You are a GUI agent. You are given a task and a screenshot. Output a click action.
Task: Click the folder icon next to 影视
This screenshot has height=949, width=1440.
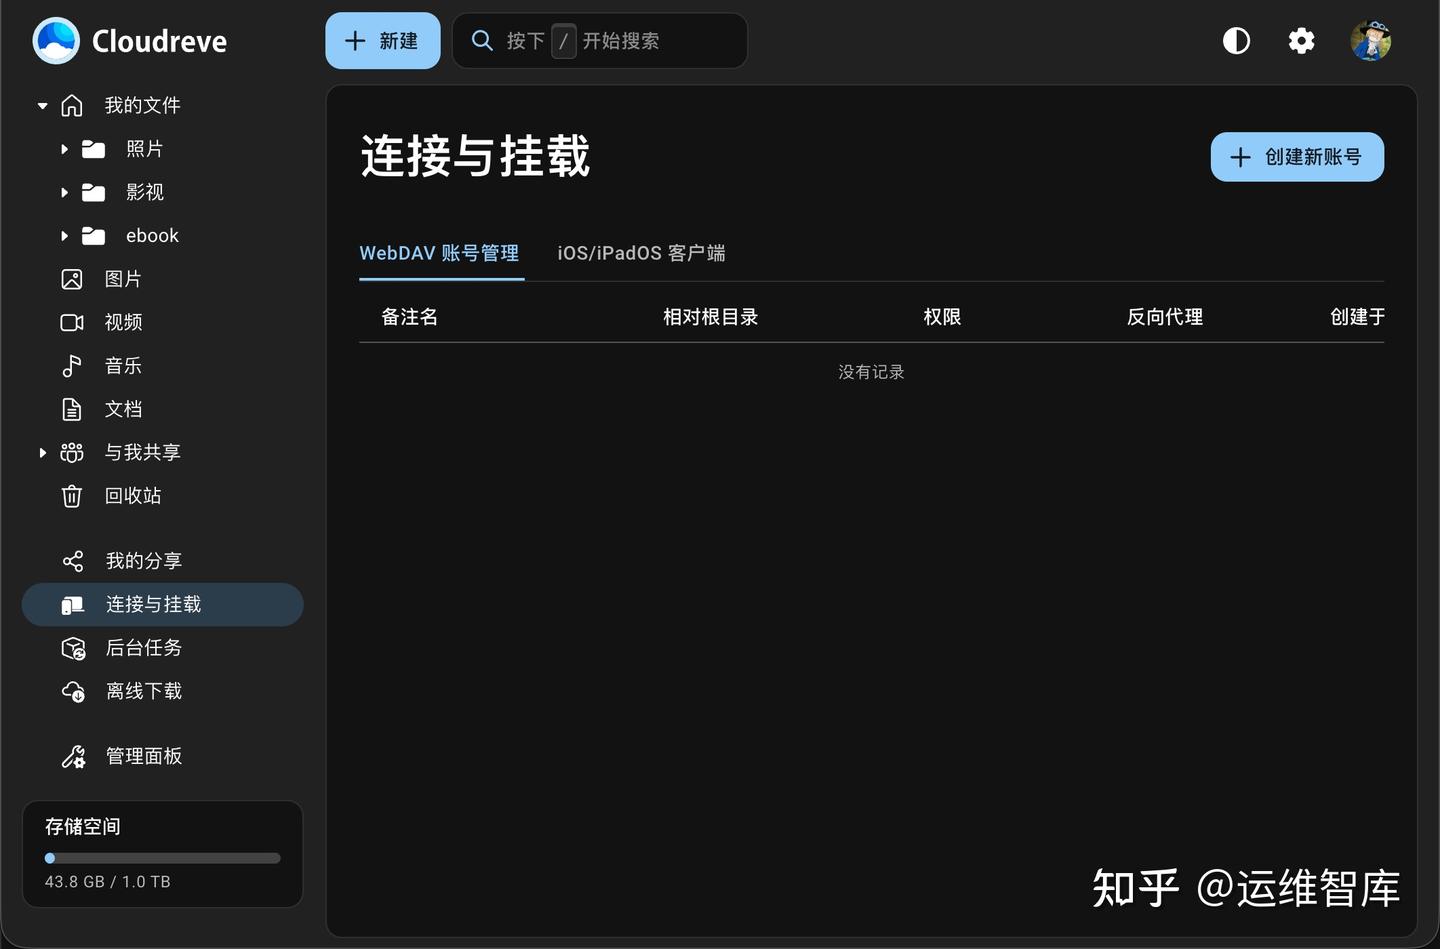(93, 192)
